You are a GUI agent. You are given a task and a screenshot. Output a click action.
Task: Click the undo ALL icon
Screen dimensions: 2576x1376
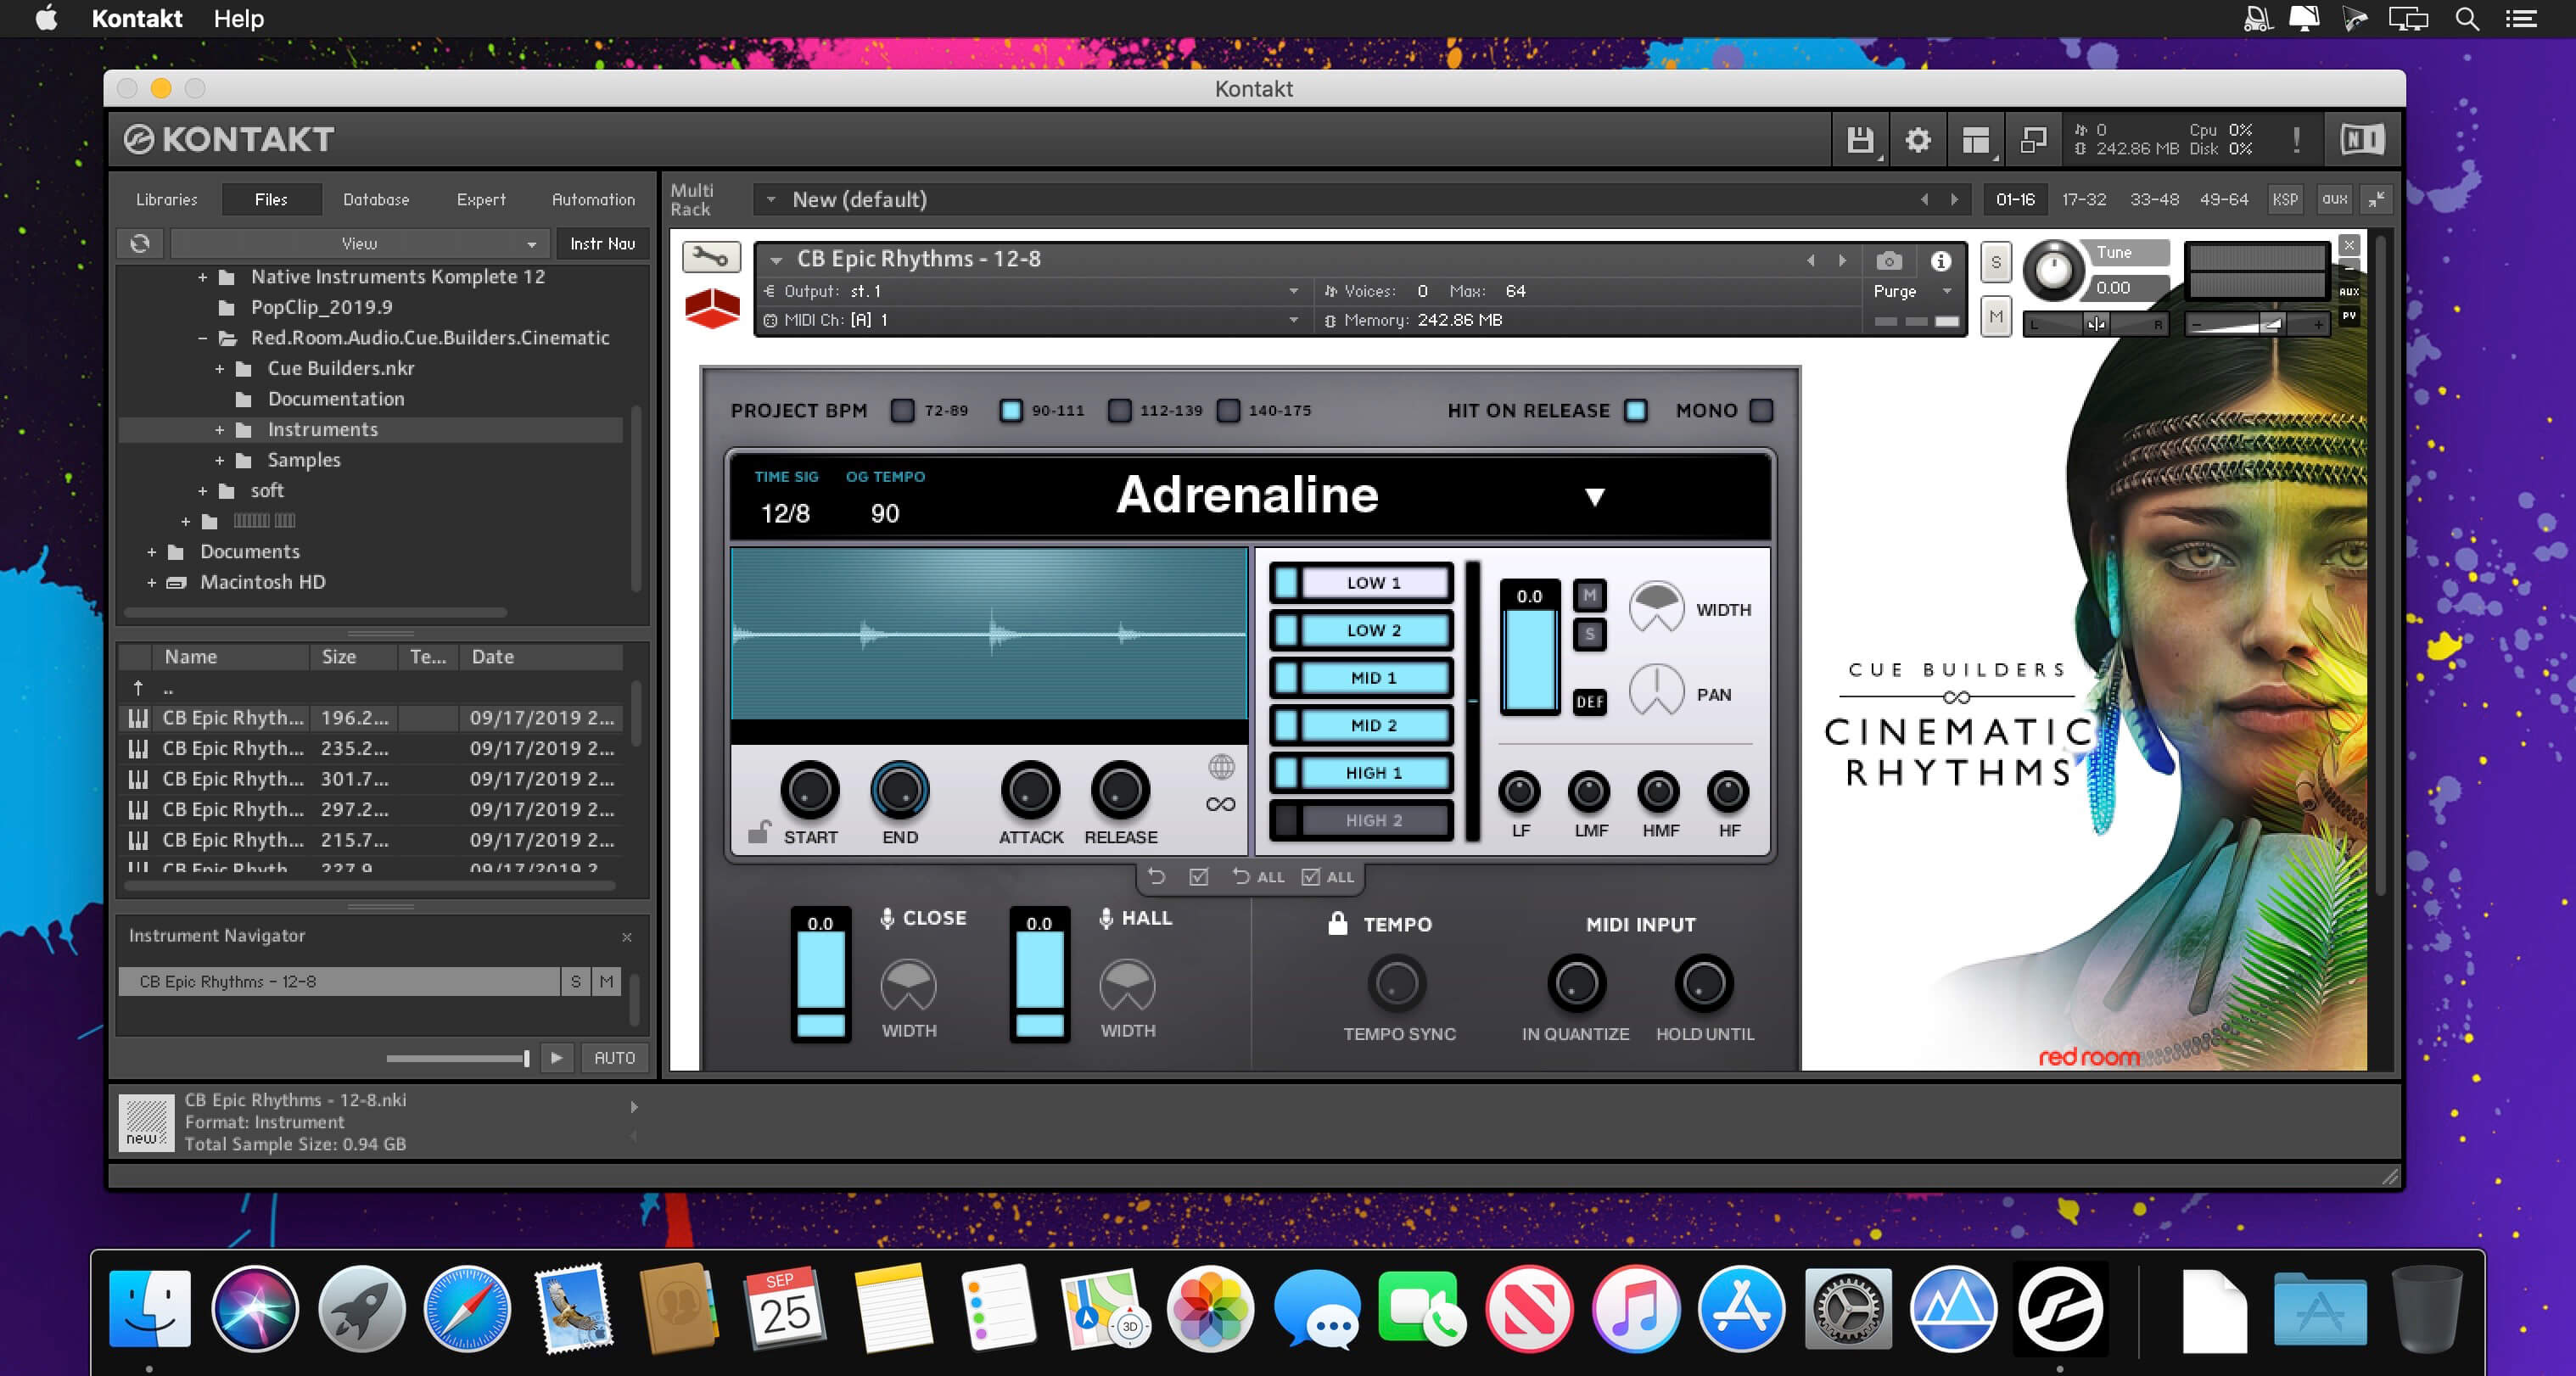[x=1258, y=877]
